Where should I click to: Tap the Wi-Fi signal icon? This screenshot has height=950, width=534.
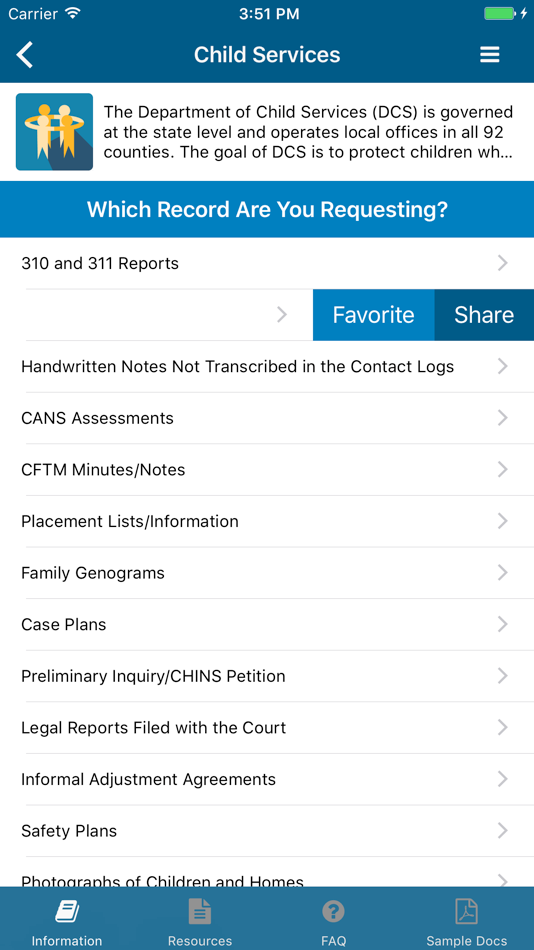pos(73,13)
